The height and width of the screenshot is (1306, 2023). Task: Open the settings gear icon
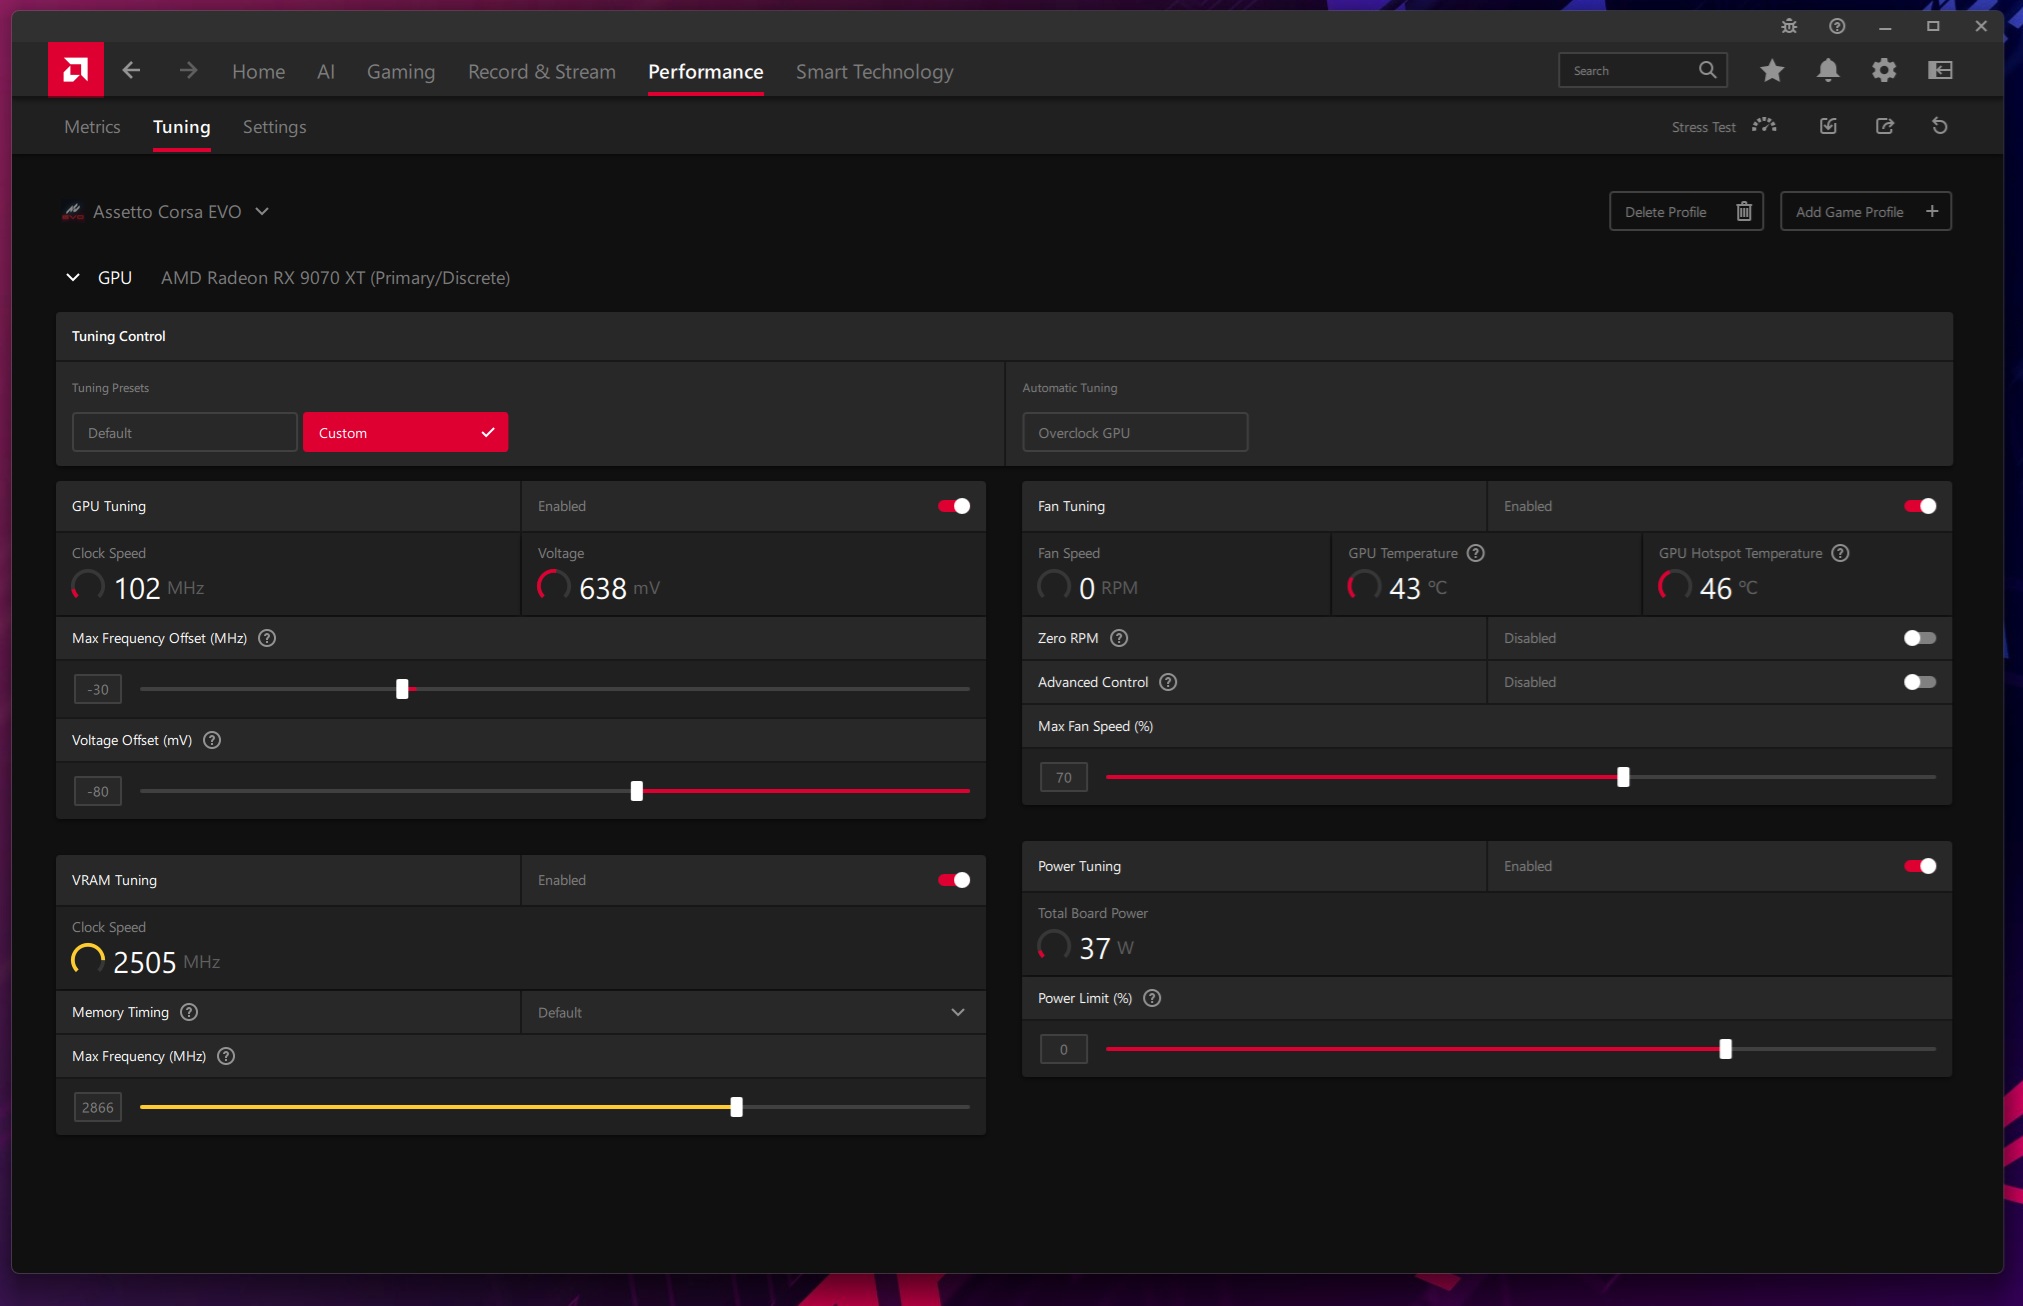tap(1883, 70)
